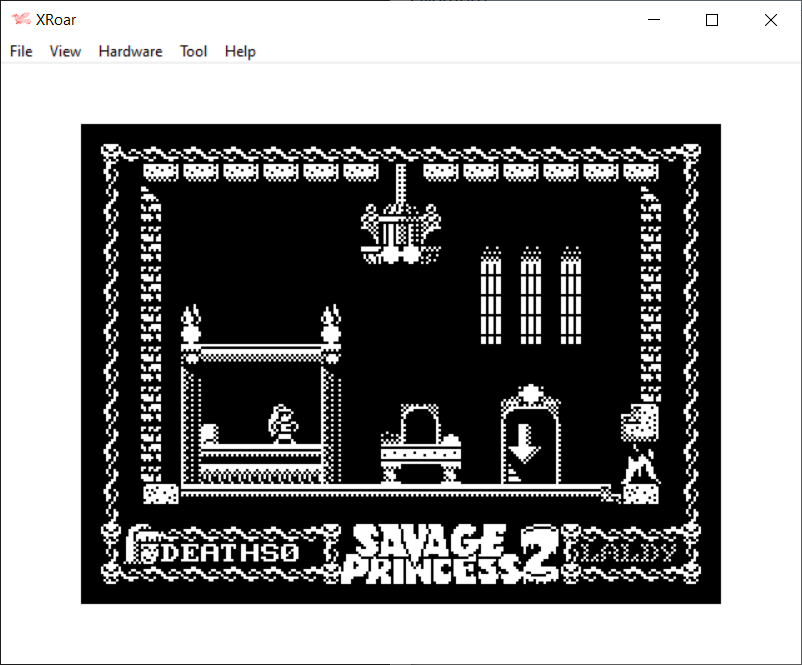
Task: Click the Savage Princess 2 game logo
Action: 450,553
